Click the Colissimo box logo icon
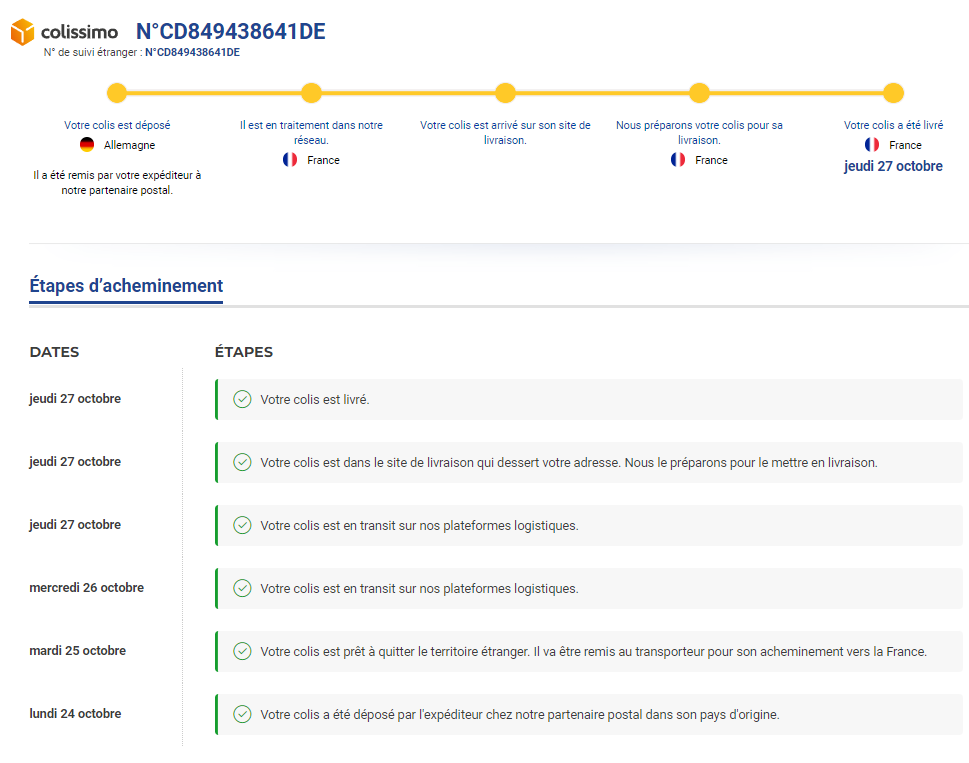 [23, 32]
